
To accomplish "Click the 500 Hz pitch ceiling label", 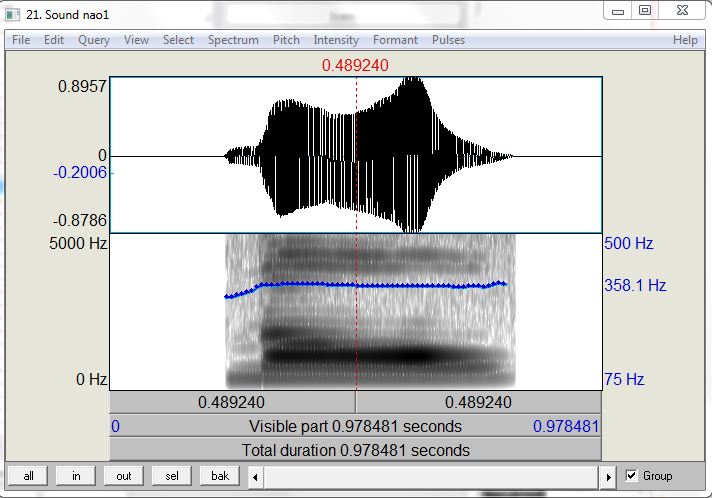I will pos(628,243).
